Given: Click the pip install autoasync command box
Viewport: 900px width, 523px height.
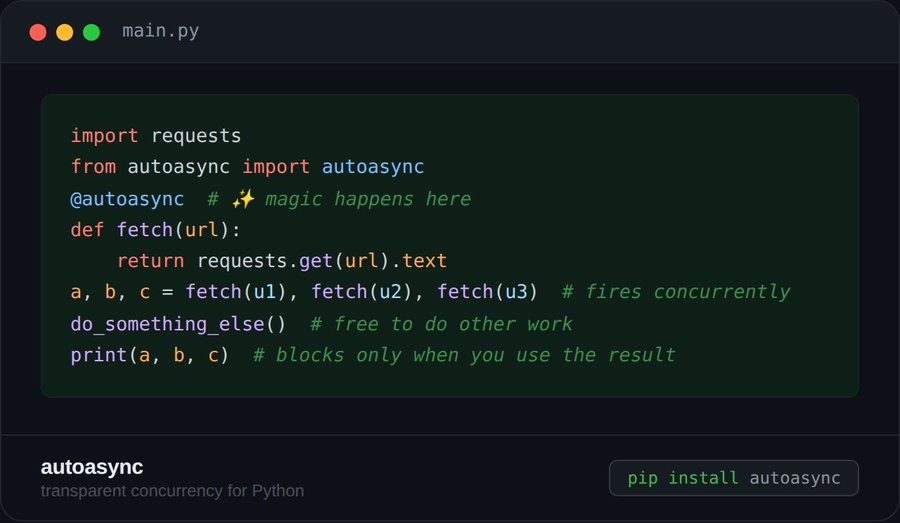Looking at the screenshot, I should click(734, 478).
